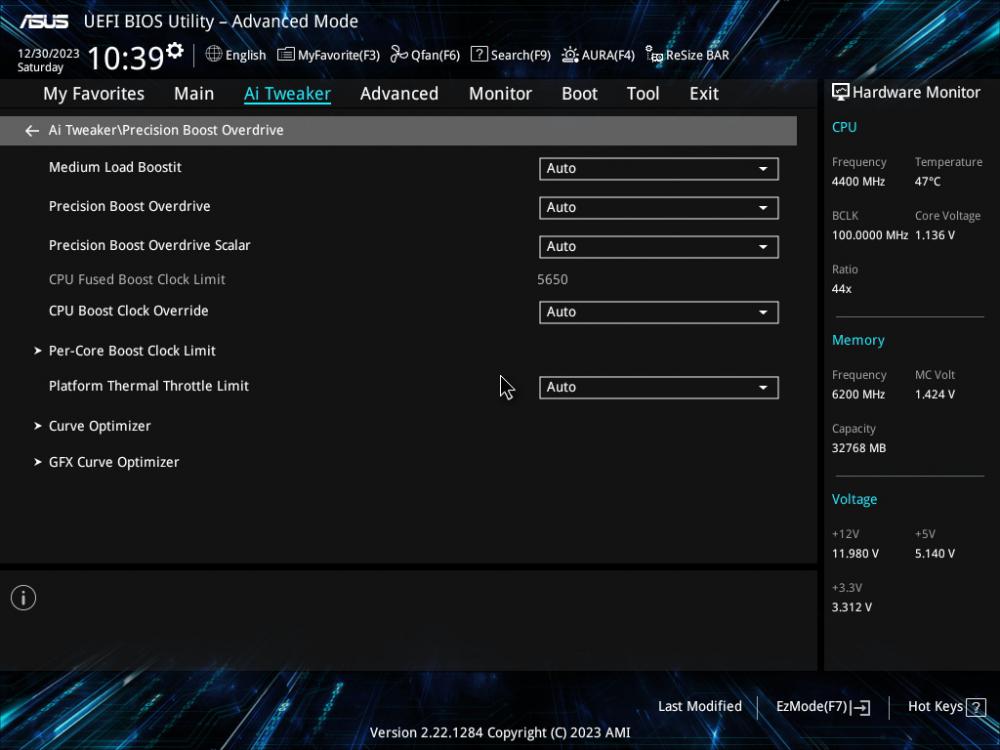Open Precision Boost Overdrive Scalar dropdown
Image resolution: width=1000 pixels, height=750 pixels.
(659, 246)
